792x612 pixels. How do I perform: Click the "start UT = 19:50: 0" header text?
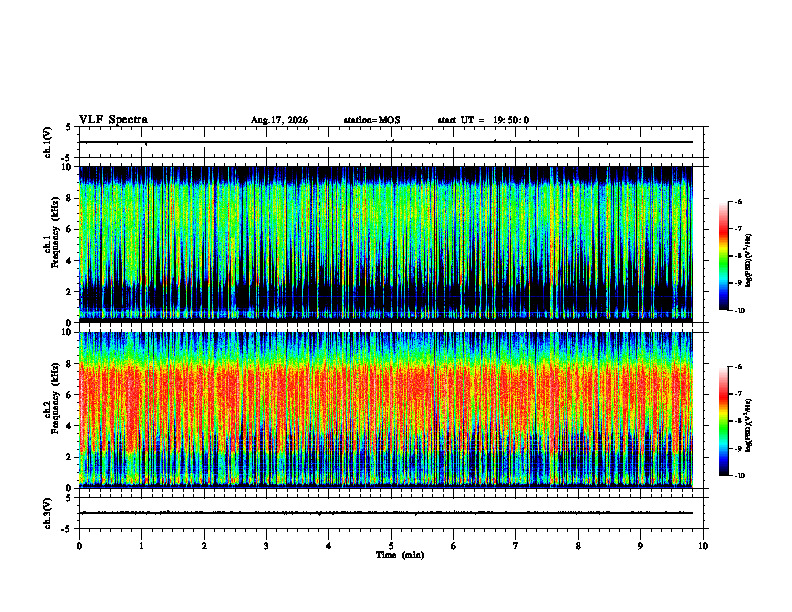coord(483,120)
